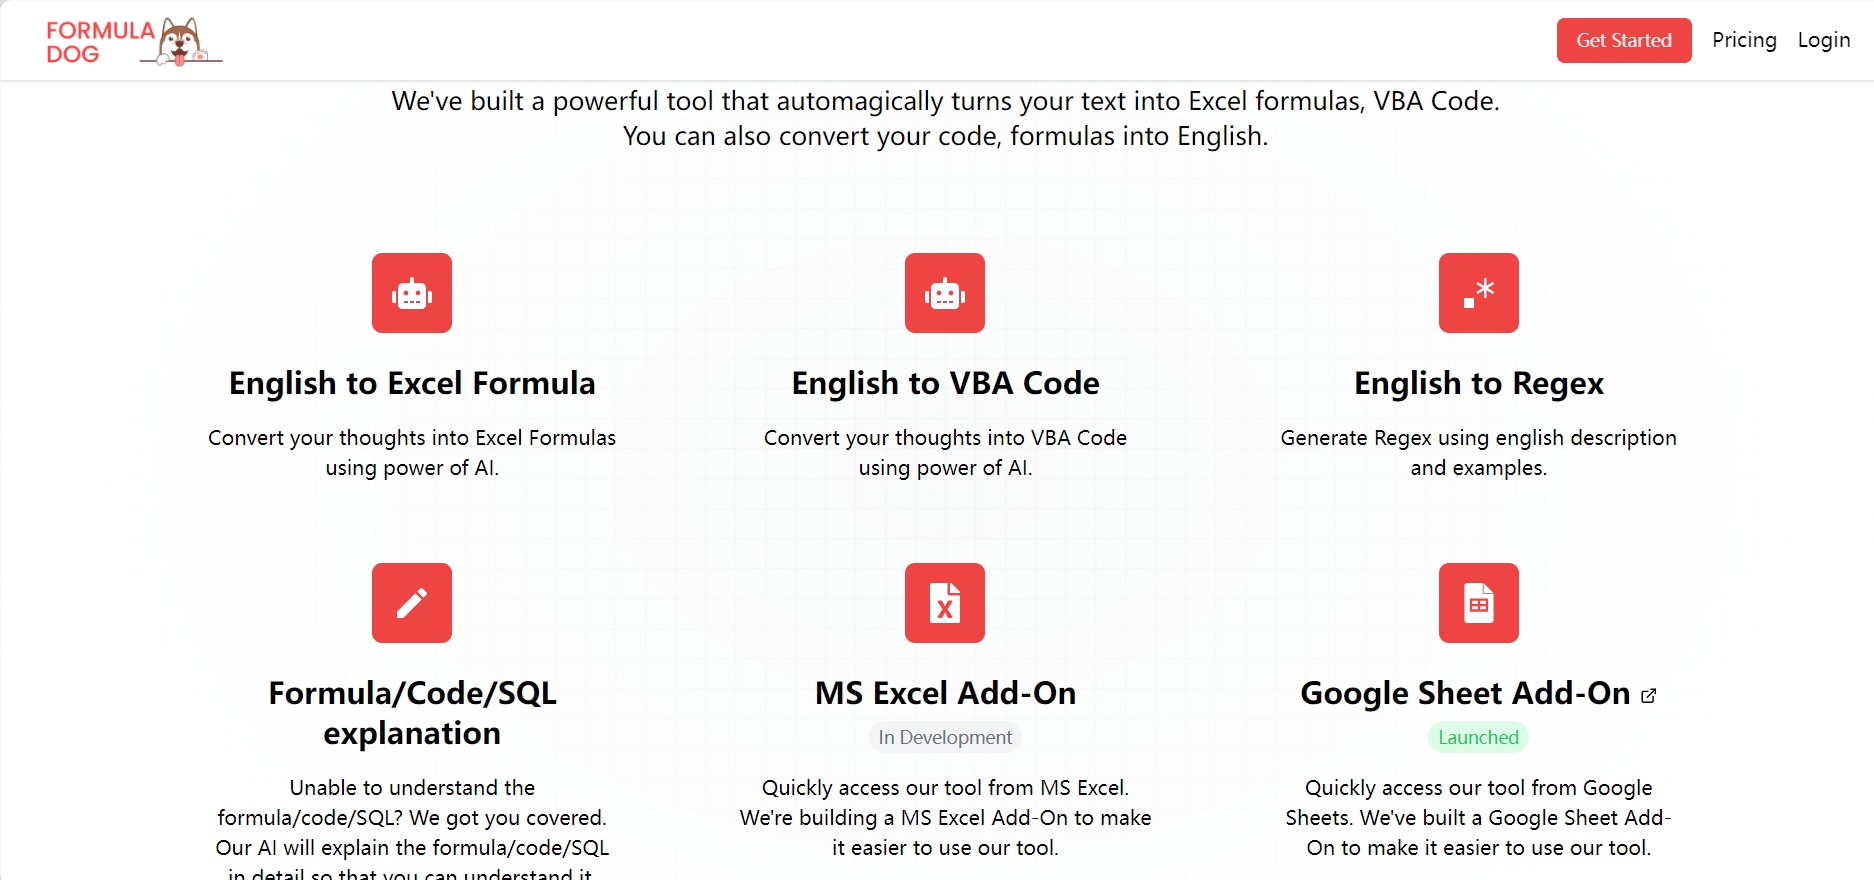This screenshot has width=1874, height=880.
Task: Open Formula/Code/SQL explanation heading
Action: tap(412, 713)
